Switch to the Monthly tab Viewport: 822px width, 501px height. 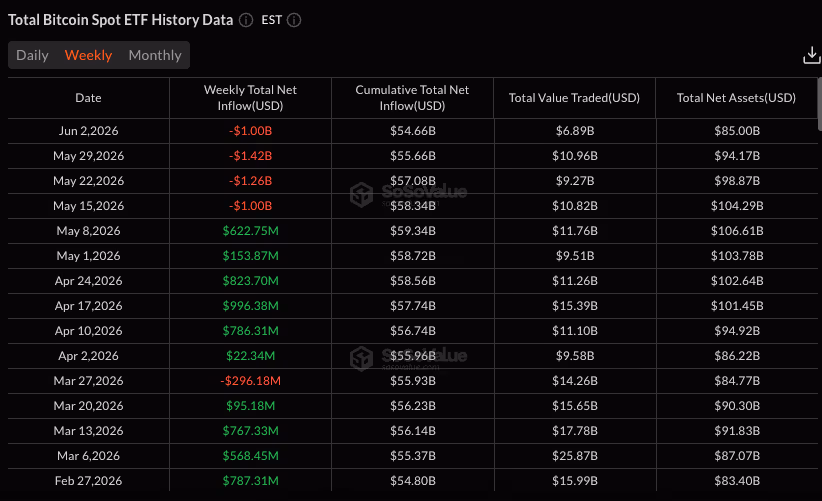point(155,55)
